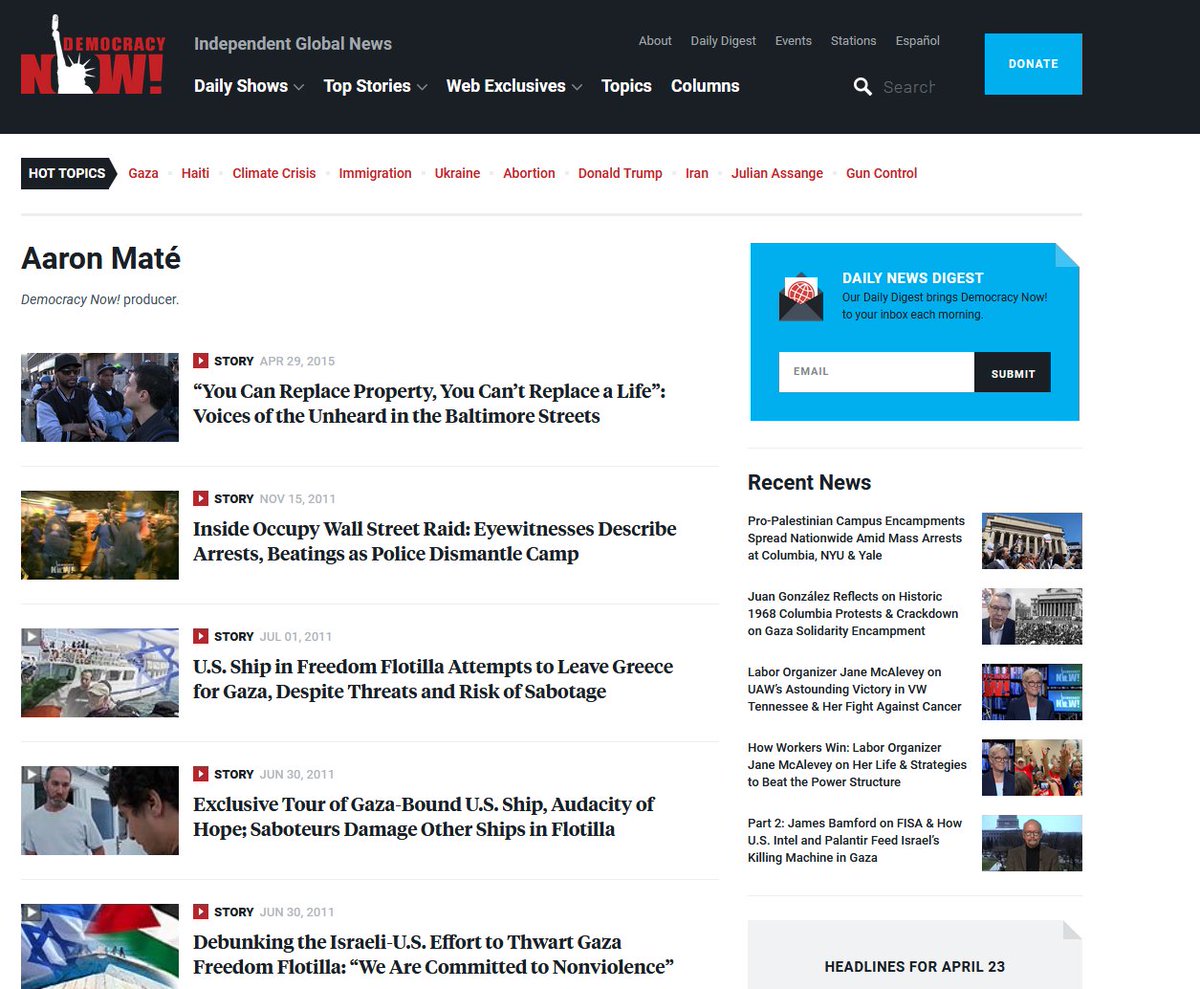
Task: Open the Juan González Reflects news item
Action: point(853,613)
